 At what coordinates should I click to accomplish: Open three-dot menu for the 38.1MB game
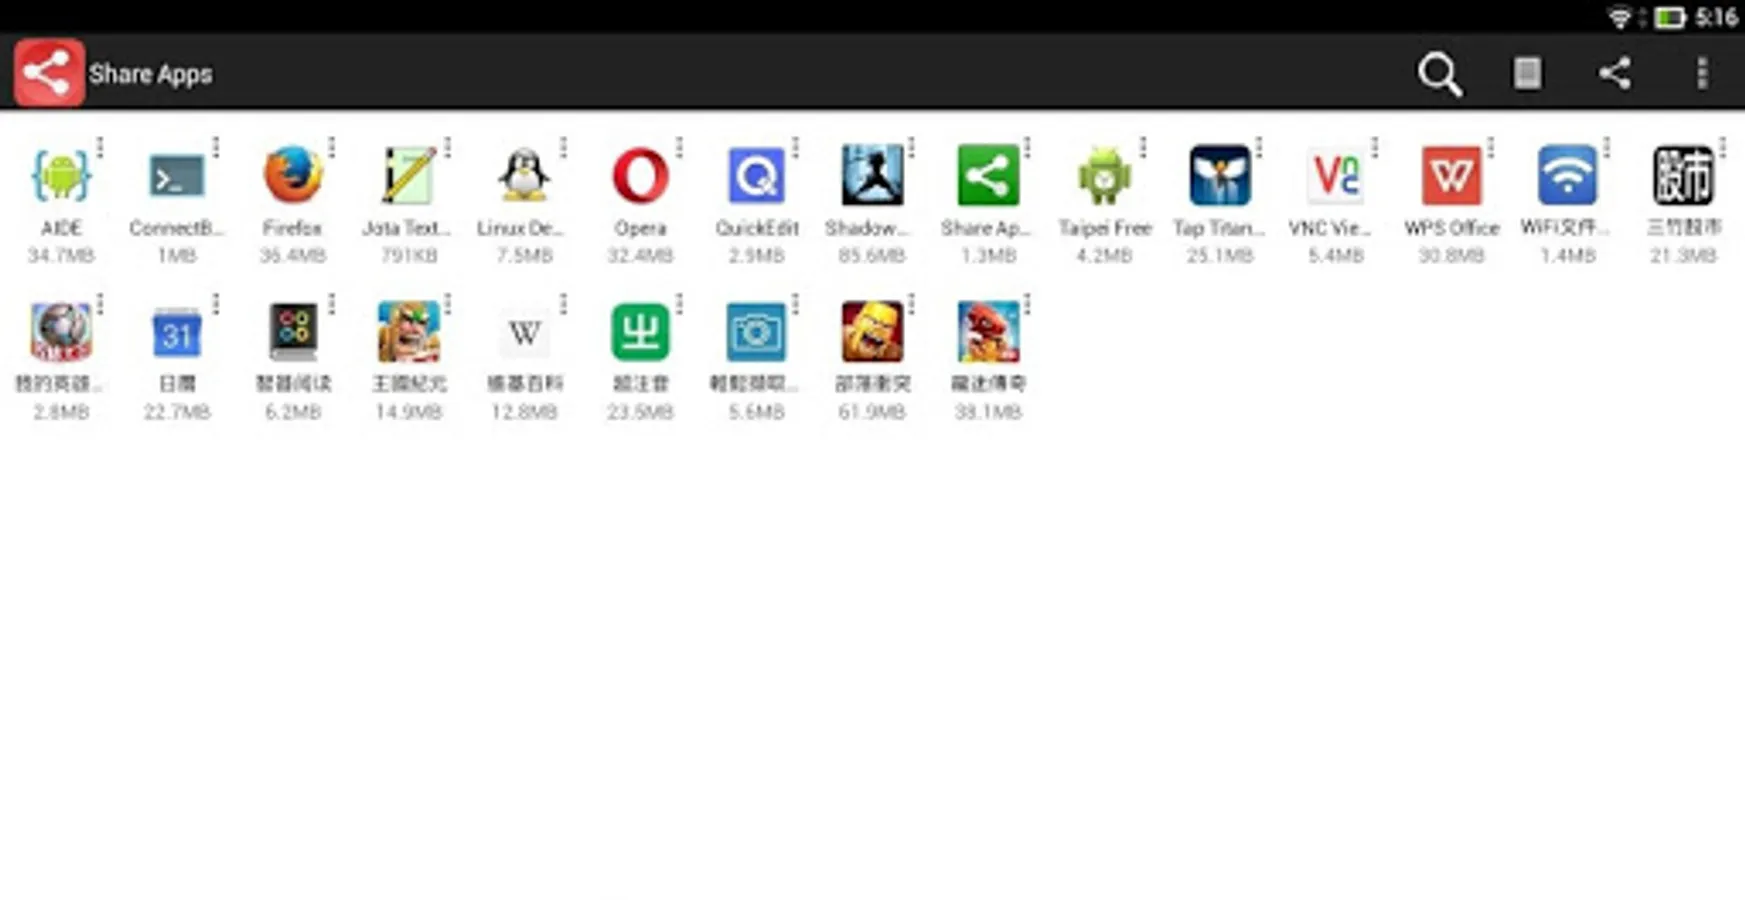1027,304
